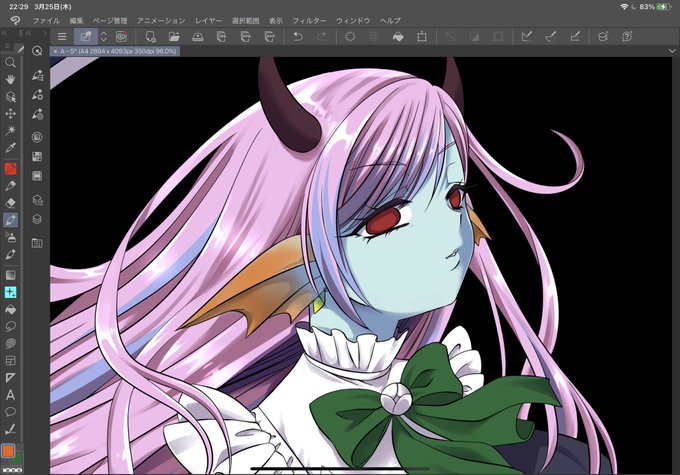
Task: Fill using the command bar bucket icon
Action: click(x=398, y=36)
